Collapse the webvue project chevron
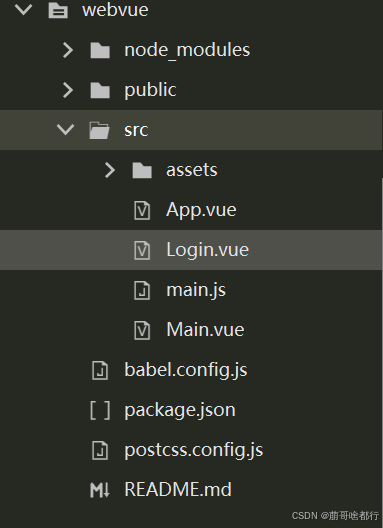The width and height of the screenshot is (383, 528). (x=24, y=9)
